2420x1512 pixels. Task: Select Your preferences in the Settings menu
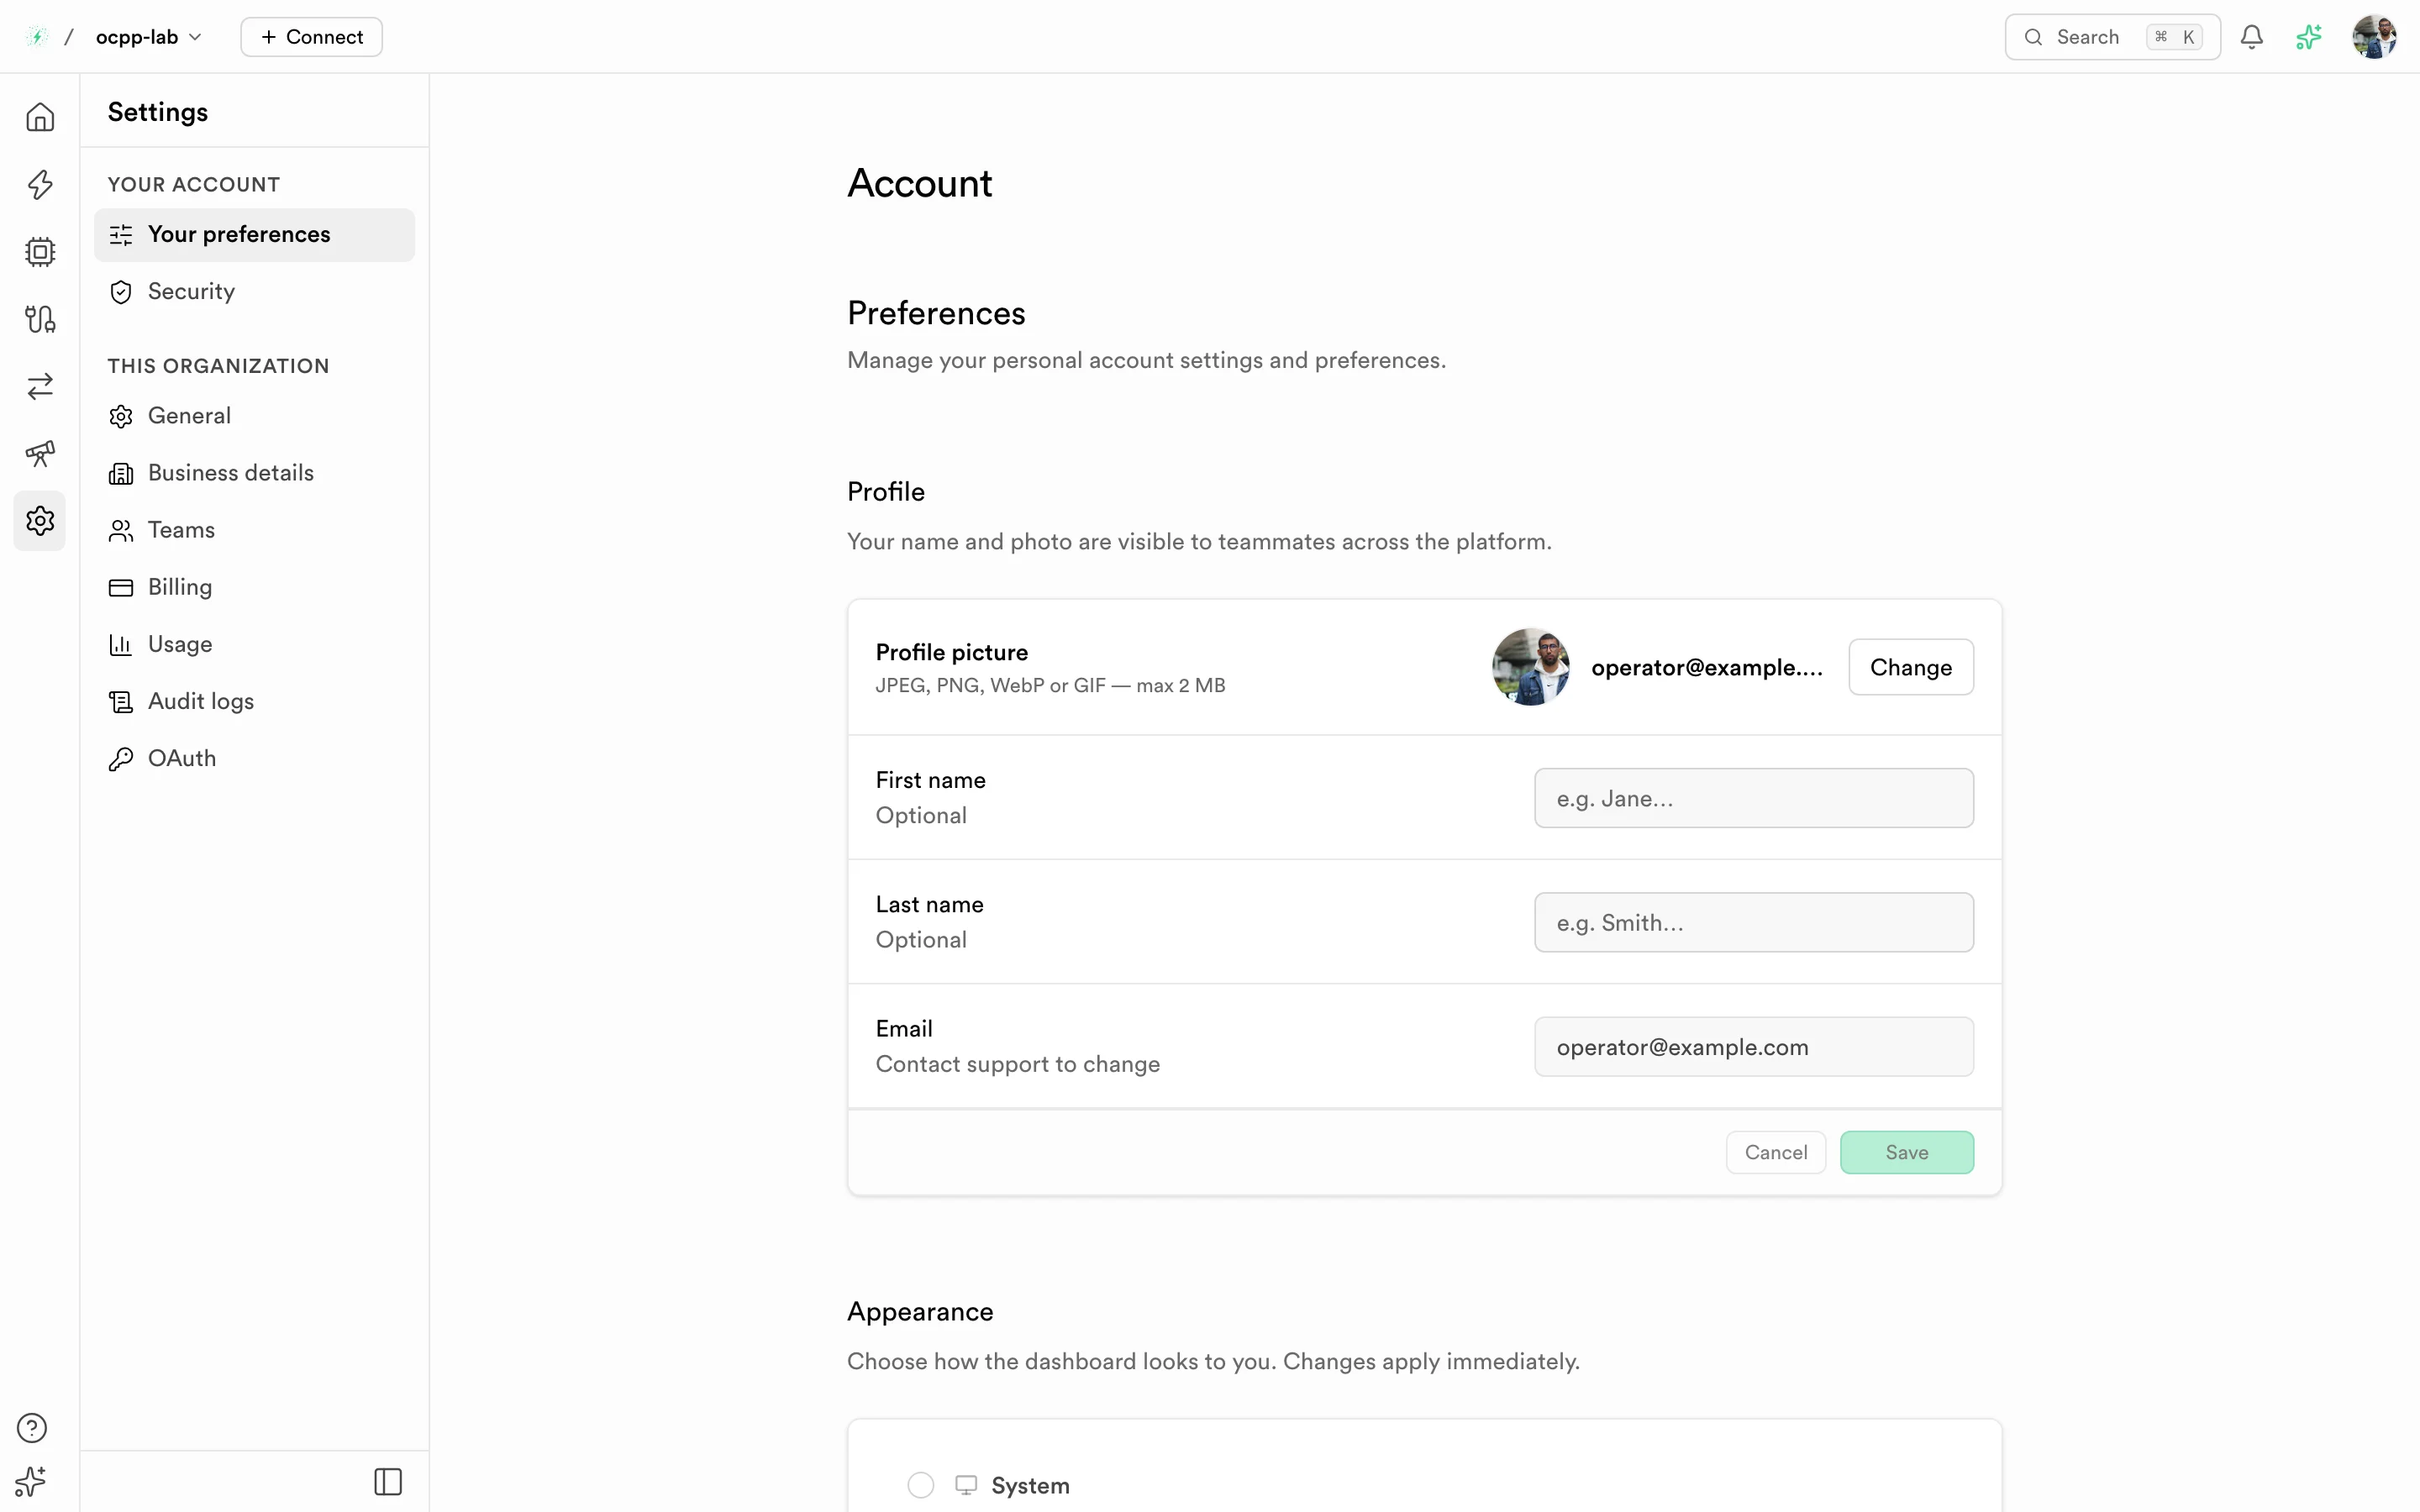[254, 234]
